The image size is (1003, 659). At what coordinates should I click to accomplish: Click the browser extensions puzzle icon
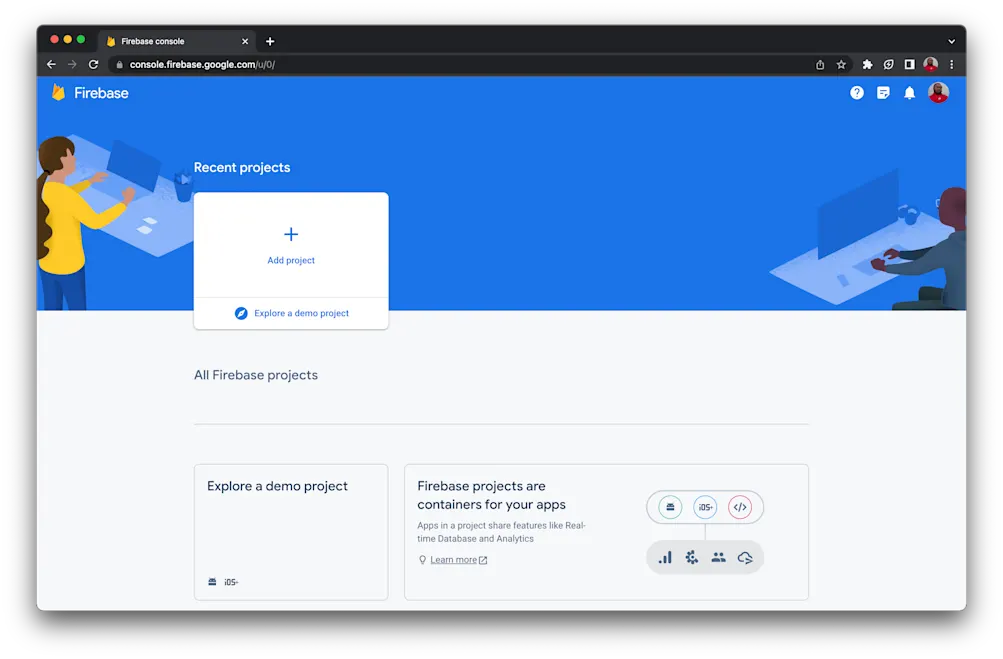tap(866, 63)
